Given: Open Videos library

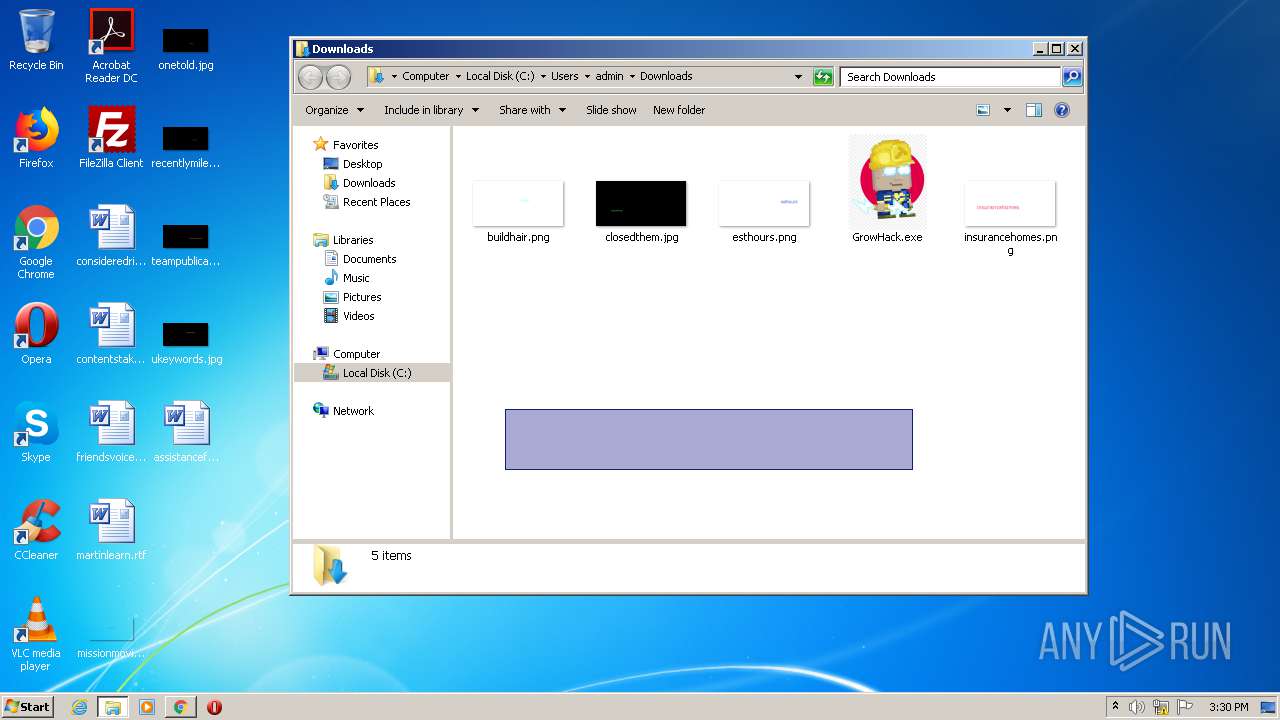Looking at the screenshot, I should coord(358,316).
